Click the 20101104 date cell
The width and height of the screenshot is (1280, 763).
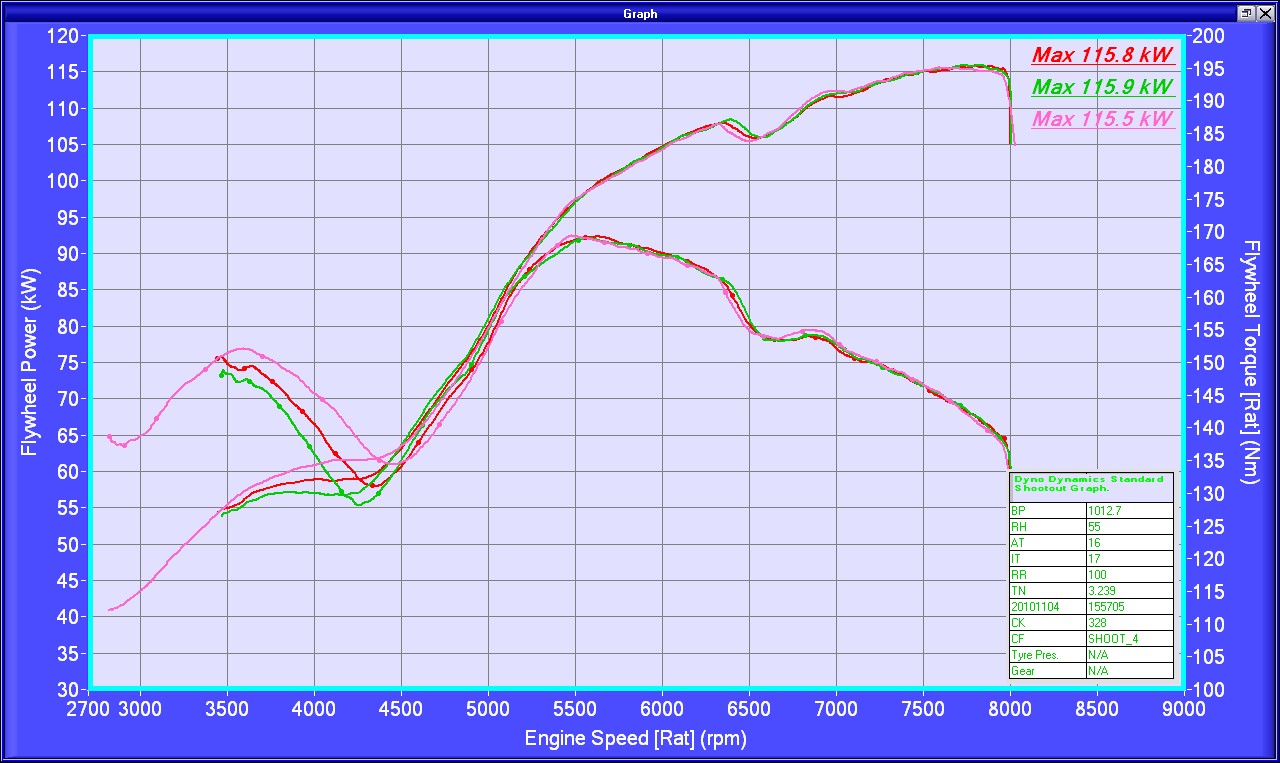click(x=1047, y=606)
